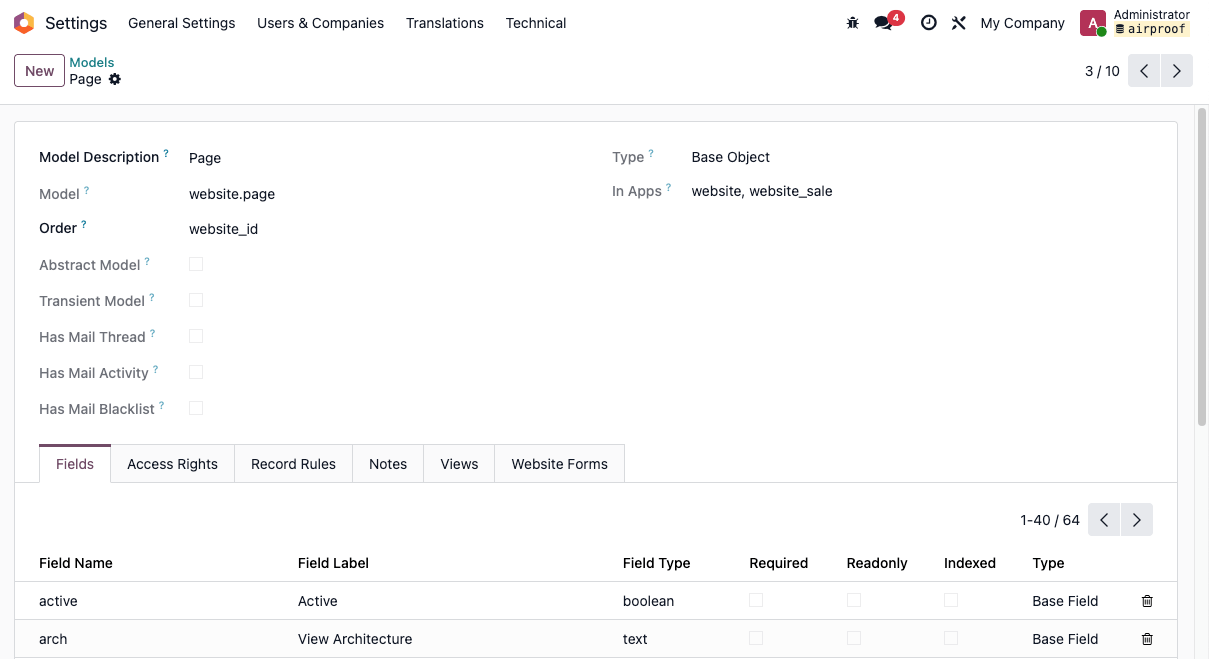1209x659 pixels.
Task: Go back via the Models breadcrumb link
Action: [92, 61]
